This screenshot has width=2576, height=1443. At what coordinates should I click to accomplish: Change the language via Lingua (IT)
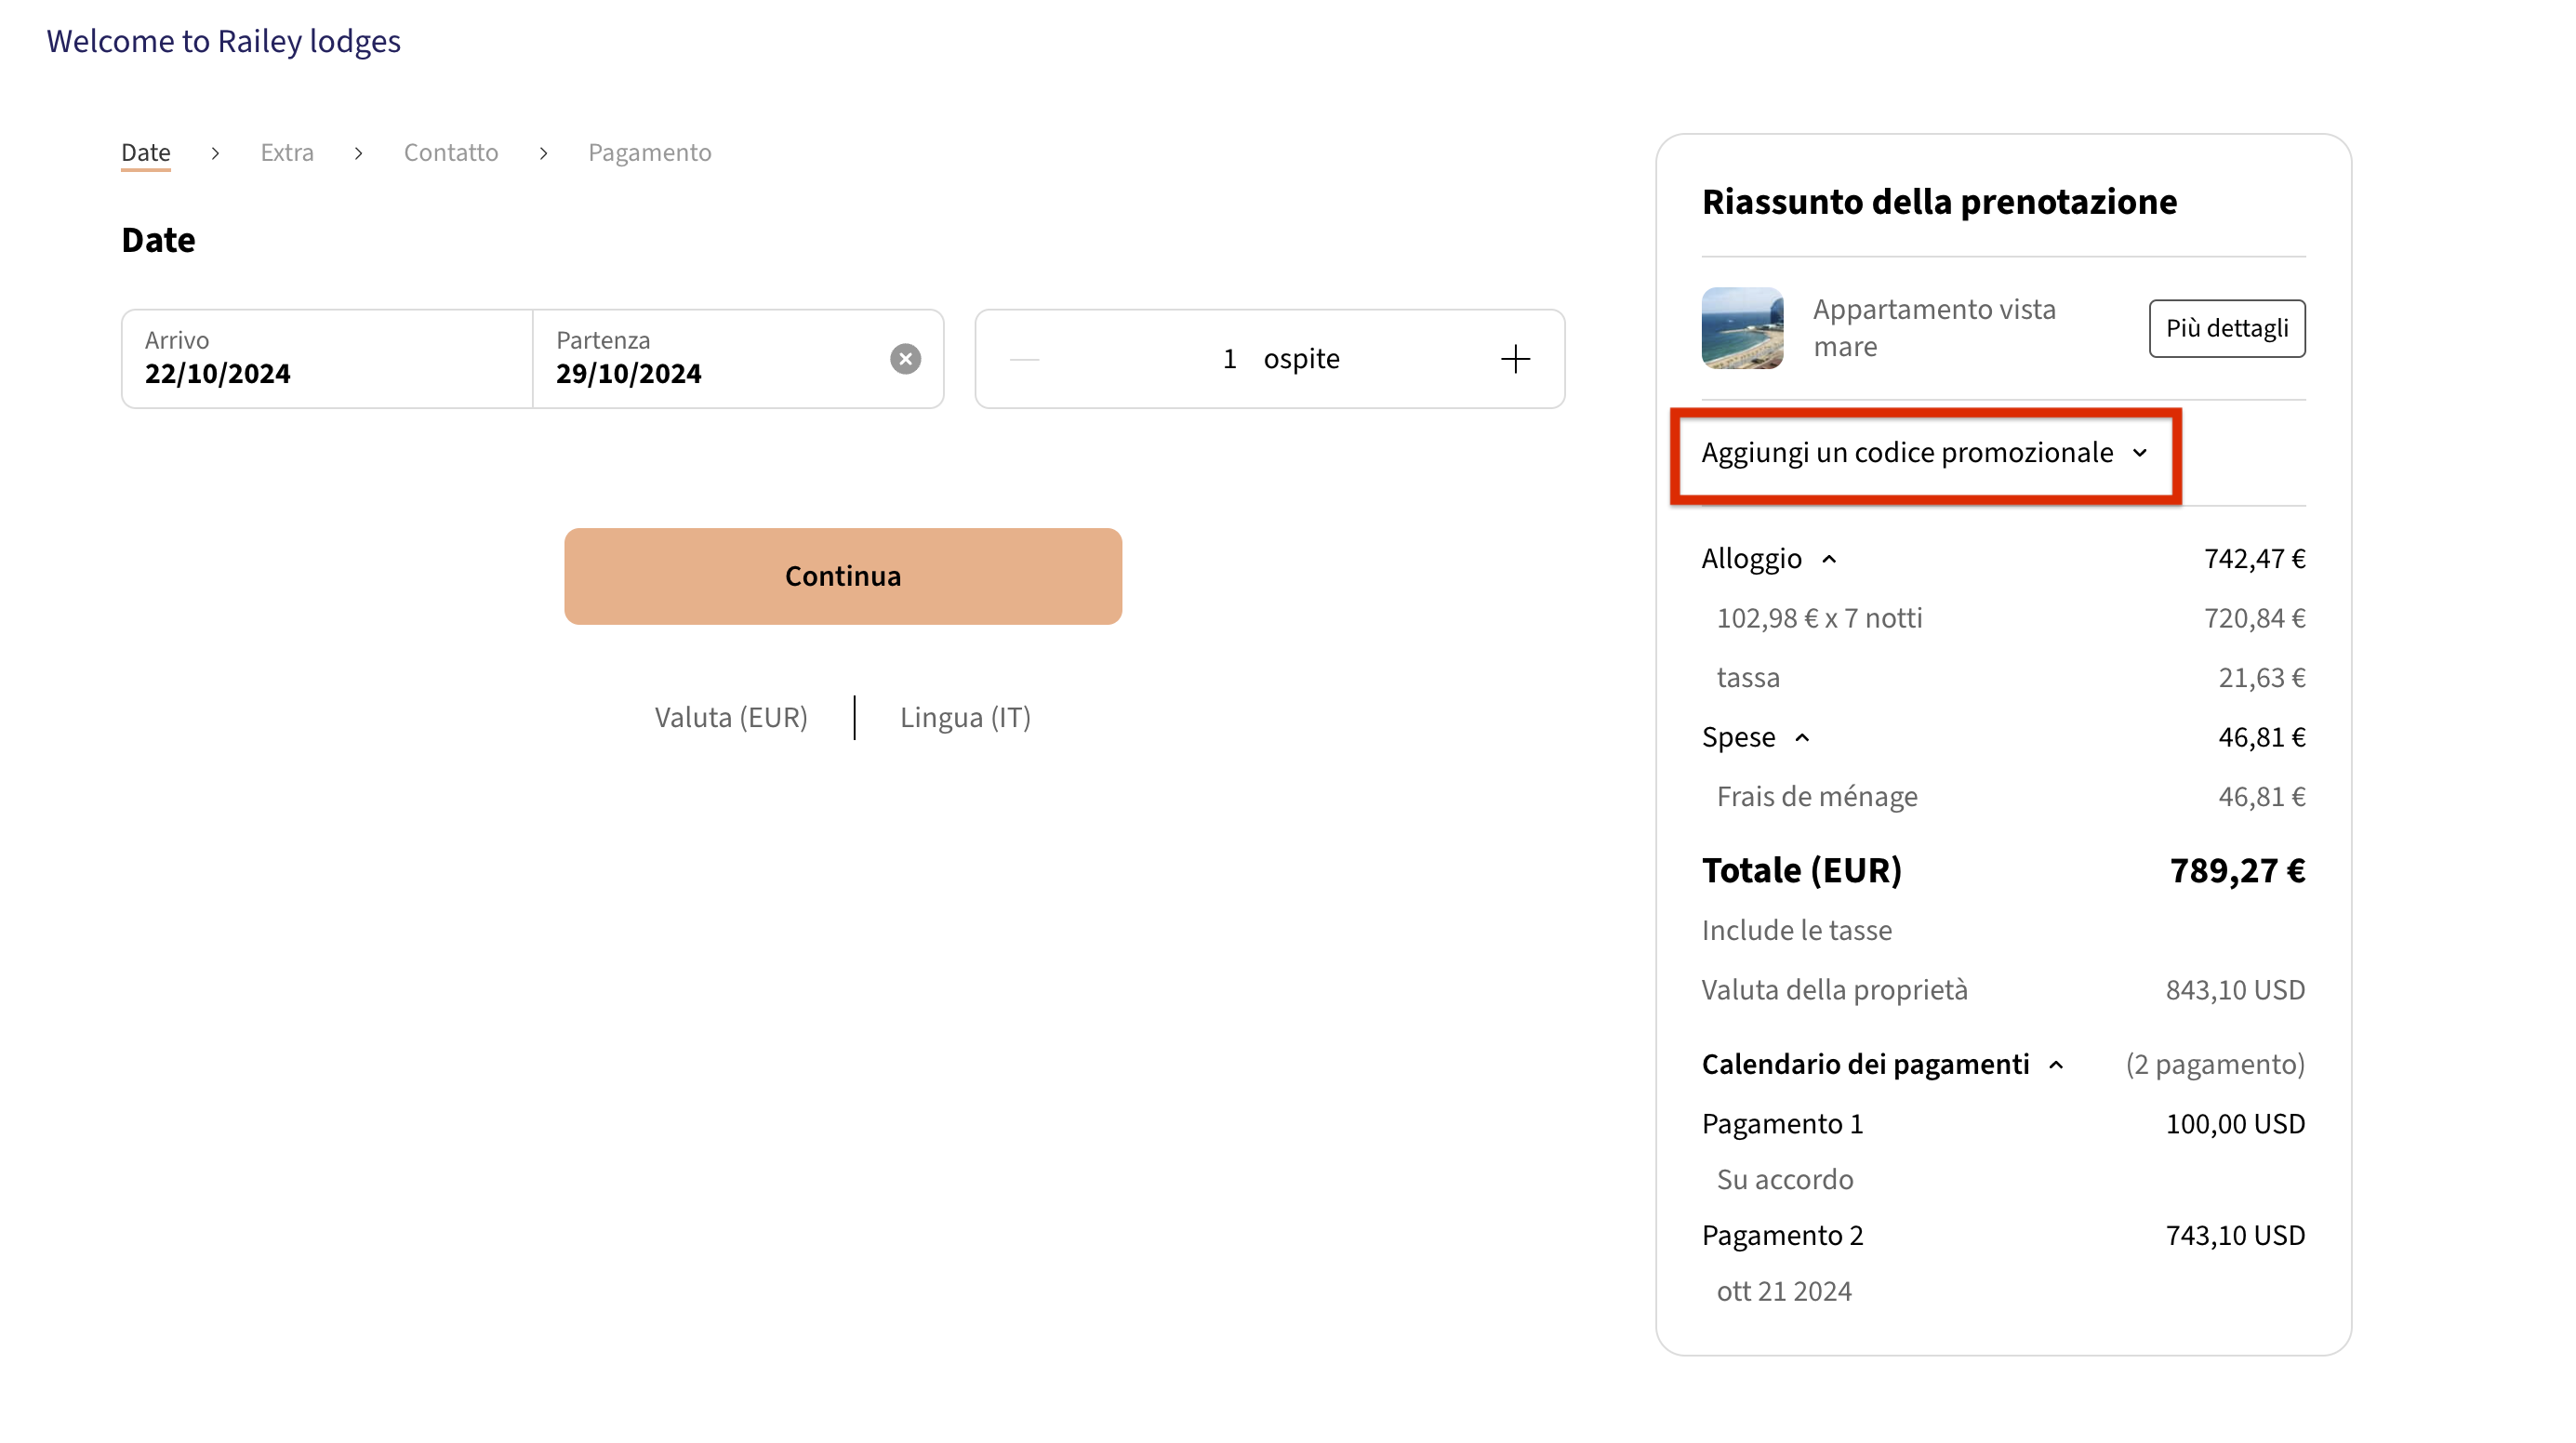(964, 717)
